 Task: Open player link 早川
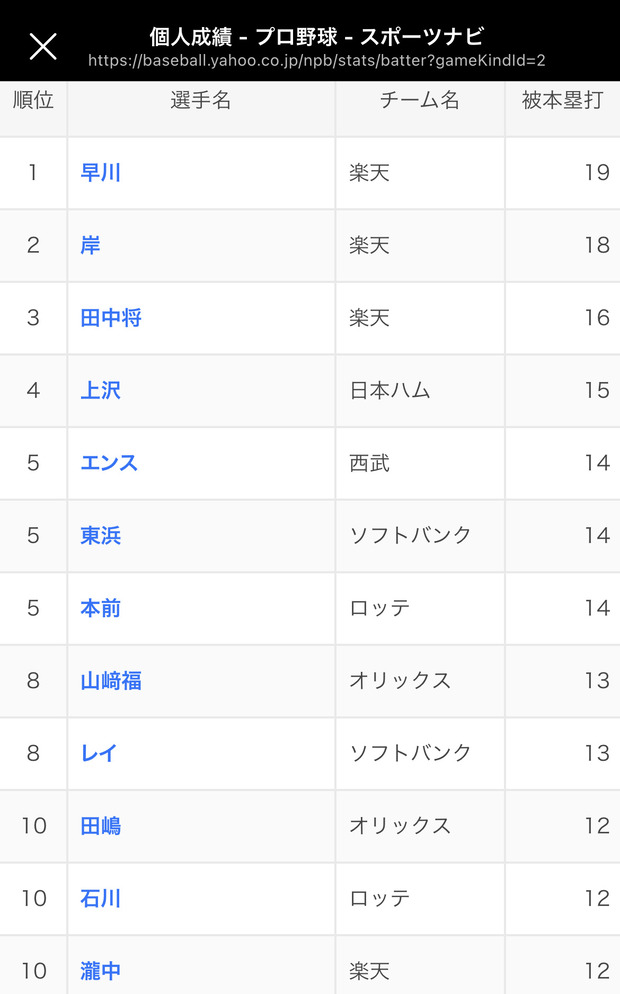pyautogui.click(x=100, y=172)
